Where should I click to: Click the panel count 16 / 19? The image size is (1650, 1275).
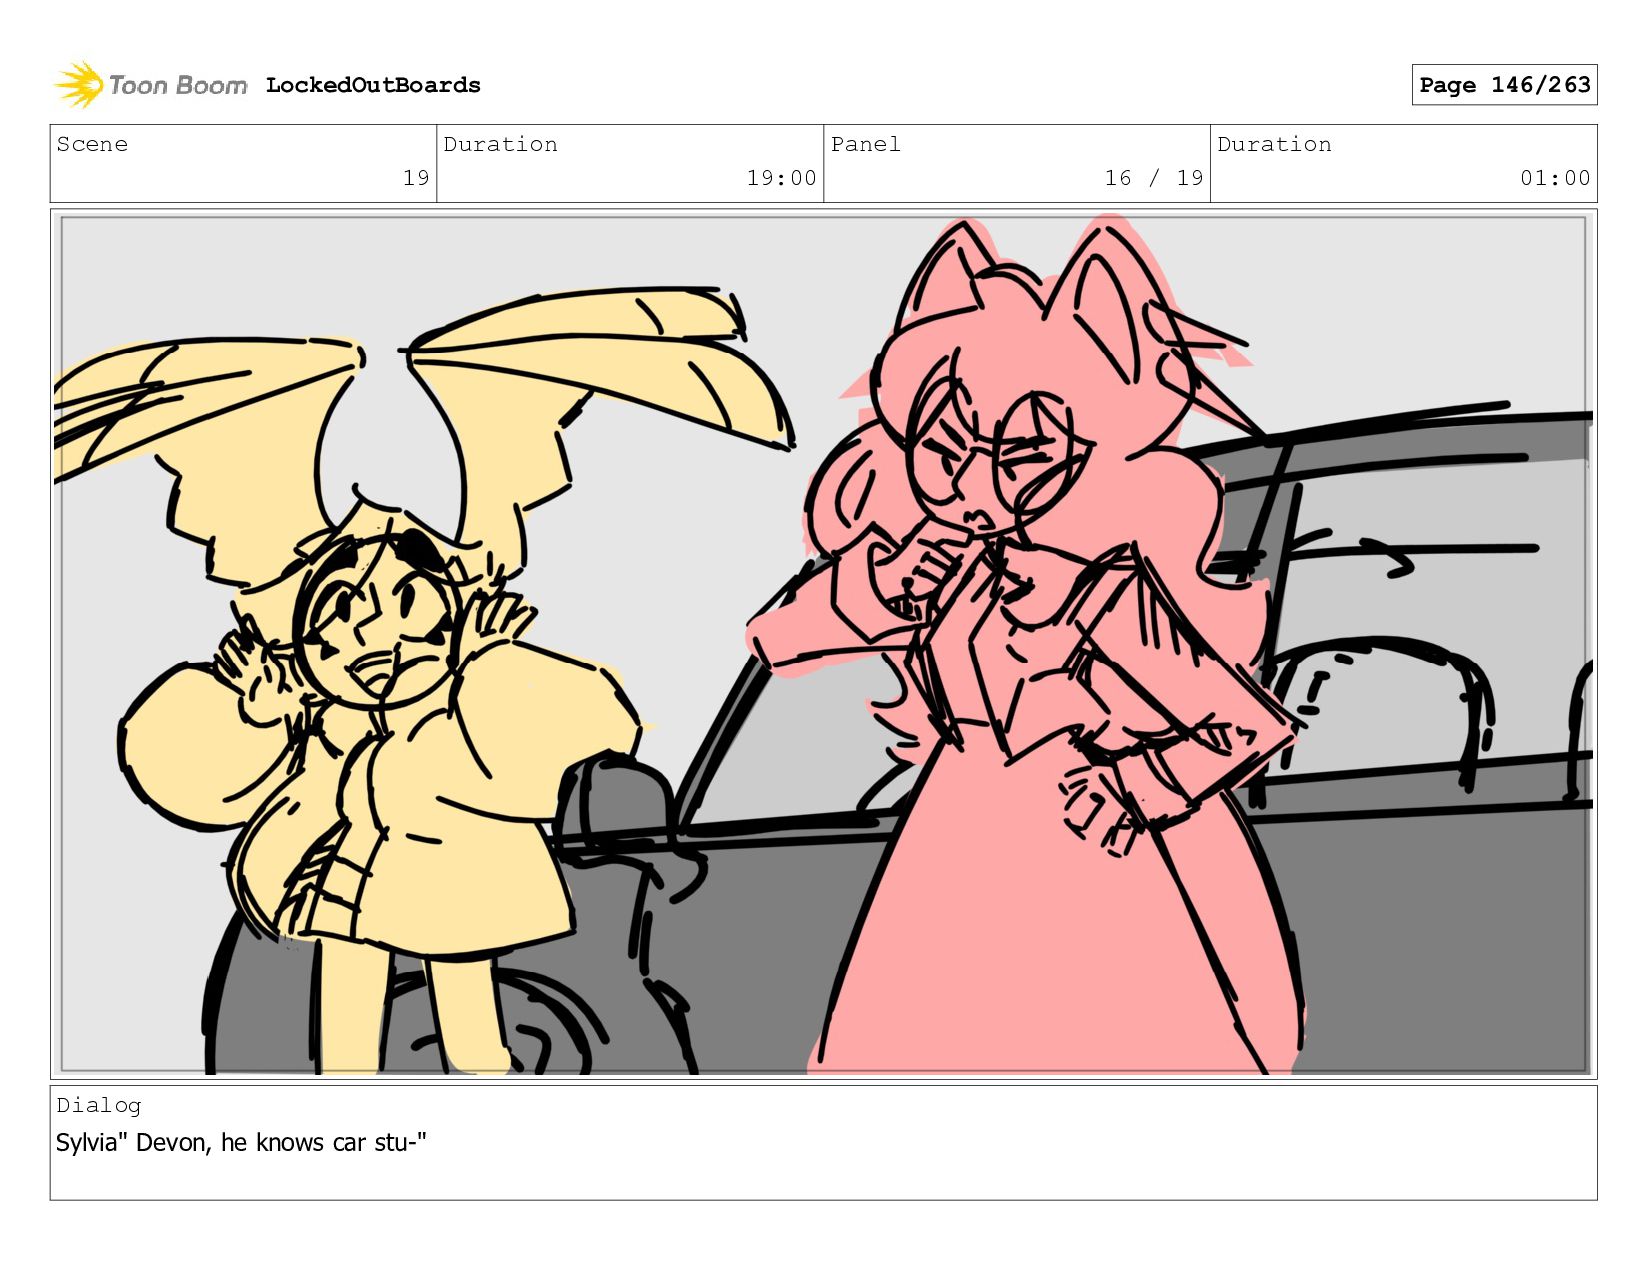pyautogui.click(x=1154, y=178)
